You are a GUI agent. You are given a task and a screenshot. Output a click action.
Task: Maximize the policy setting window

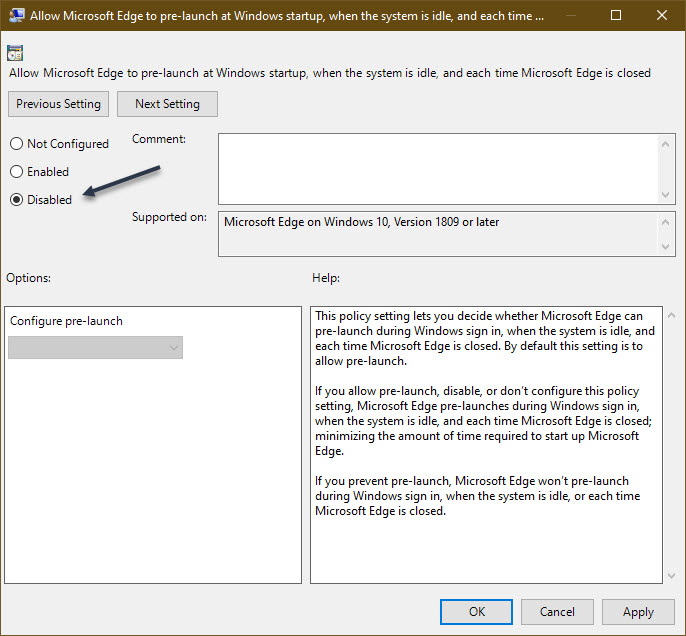(x=616, y=16)
